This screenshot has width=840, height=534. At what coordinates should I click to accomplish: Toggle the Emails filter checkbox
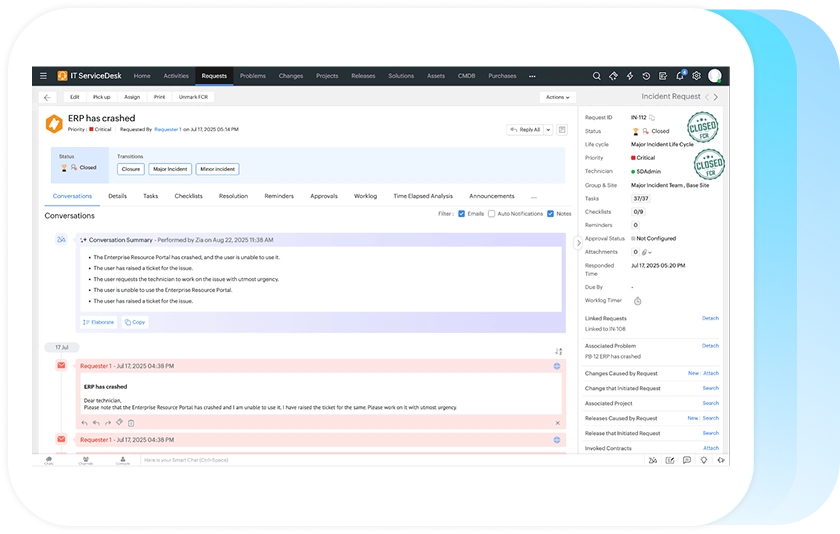coord(461,214)
